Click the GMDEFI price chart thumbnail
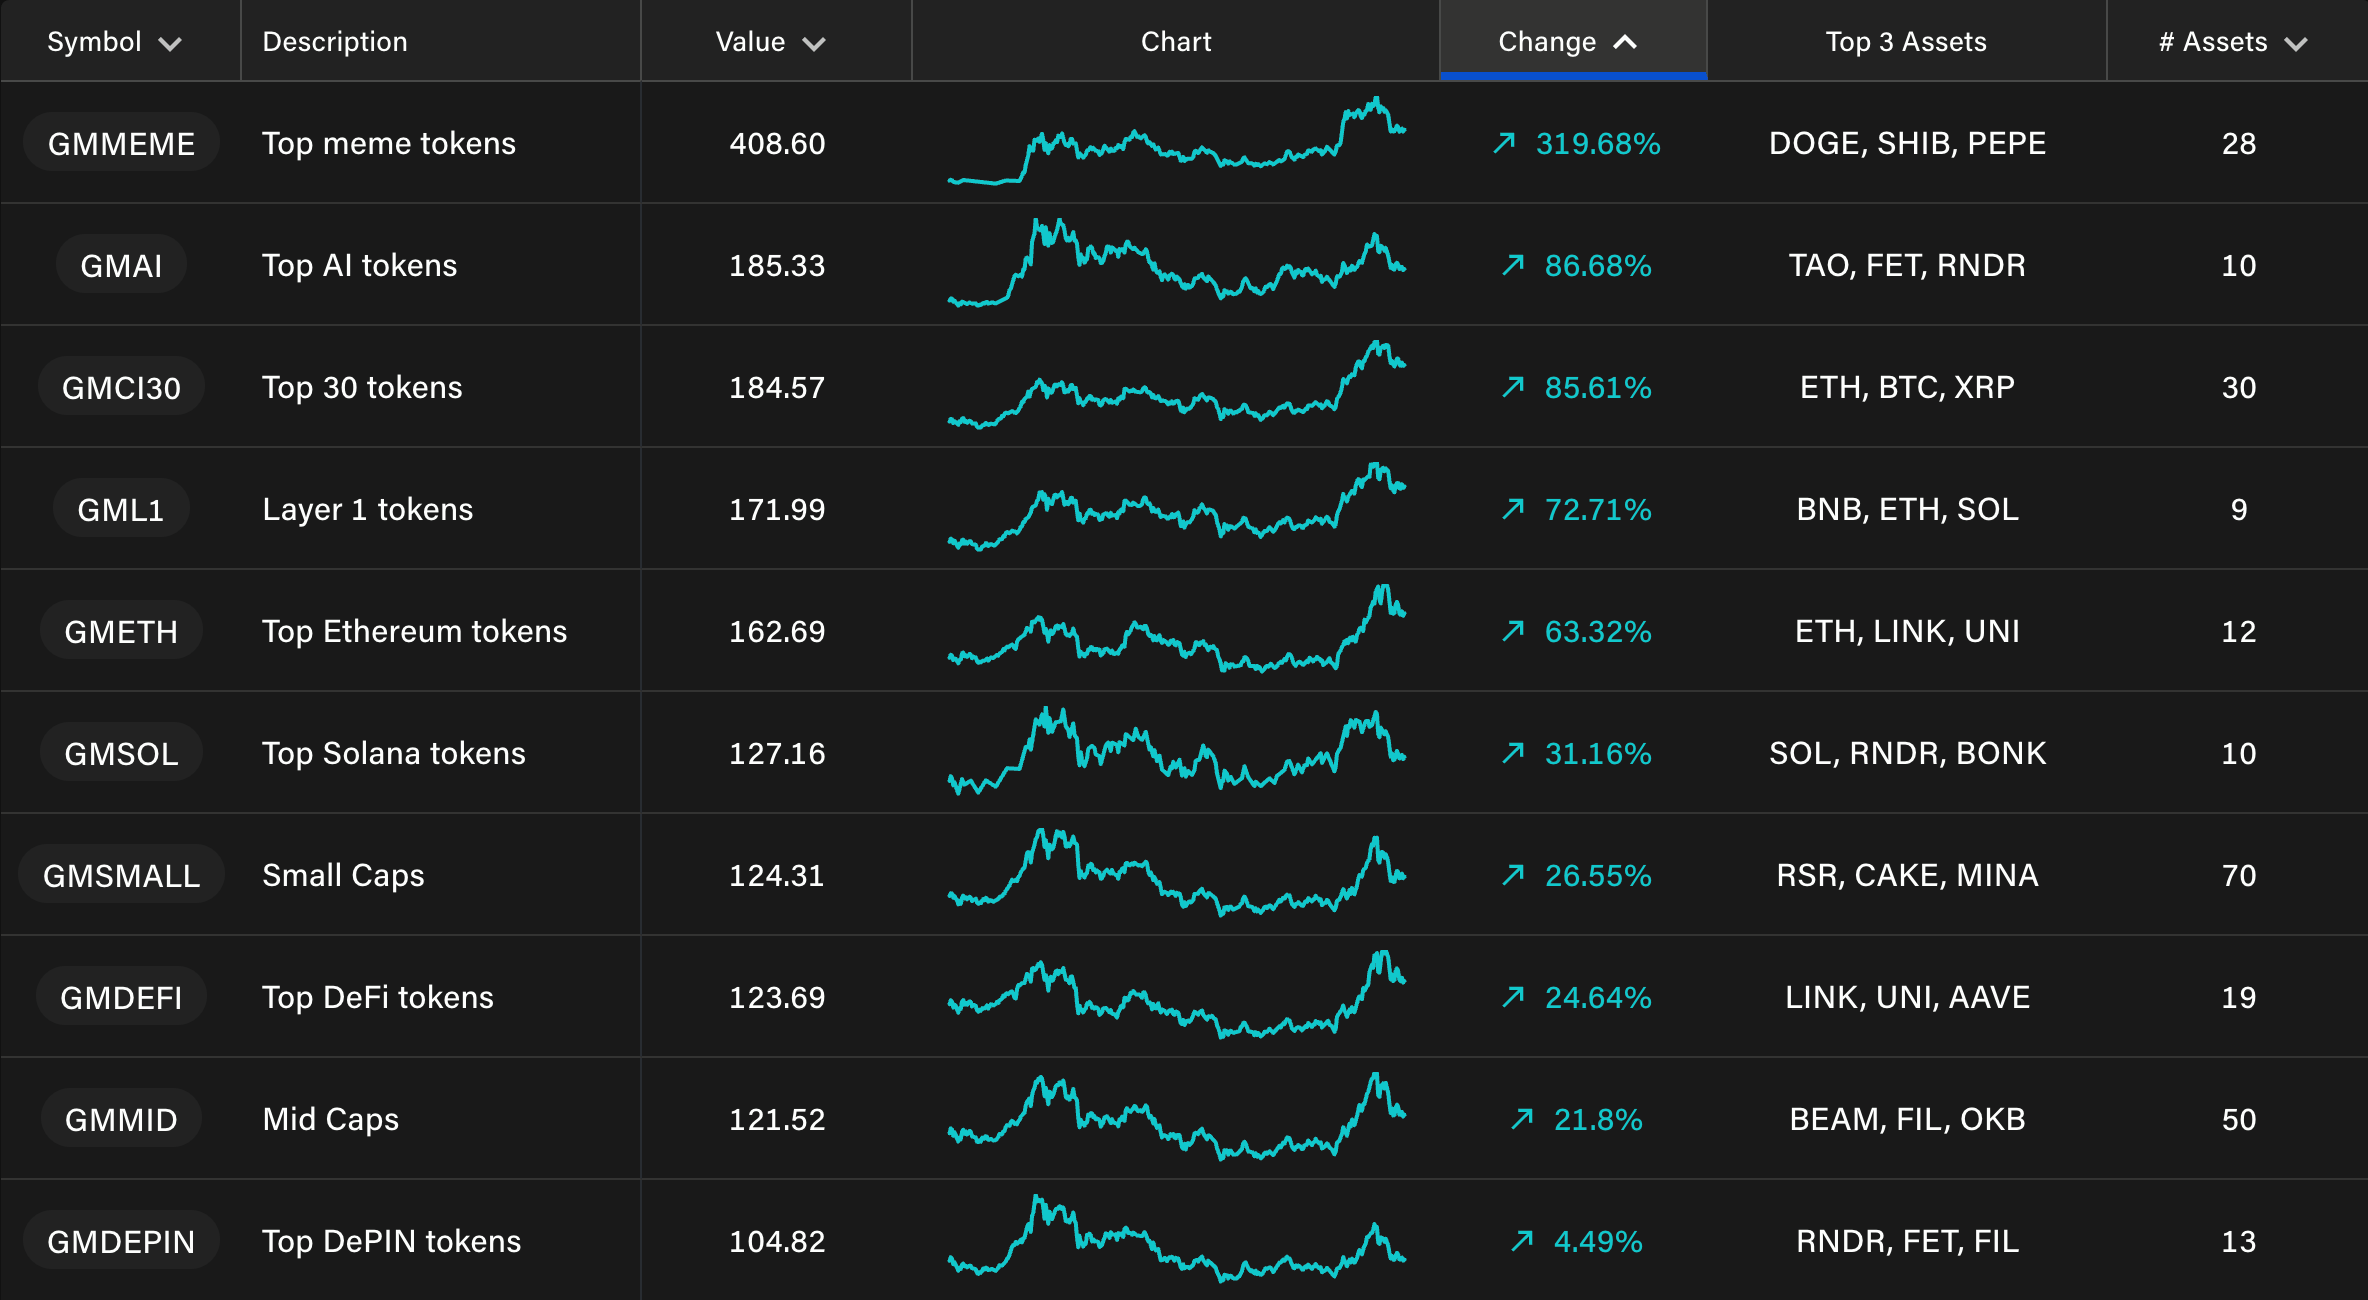2368x1300 pixels. 1176,997
